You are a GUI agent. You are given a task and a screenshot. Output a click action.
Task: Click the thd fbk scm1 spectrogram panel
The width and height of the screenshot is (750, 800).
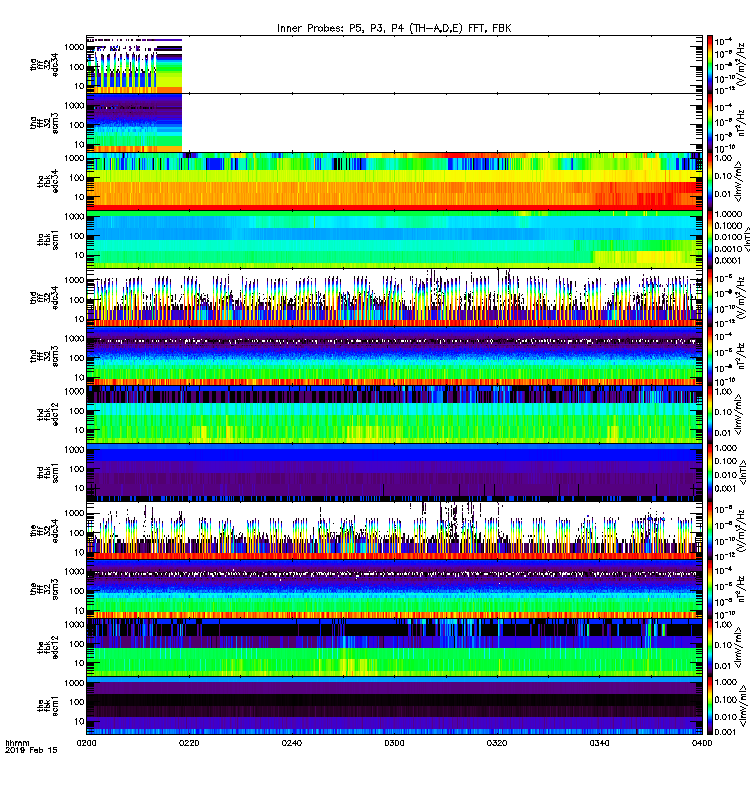pyautogui.click(x=394, y=472)
